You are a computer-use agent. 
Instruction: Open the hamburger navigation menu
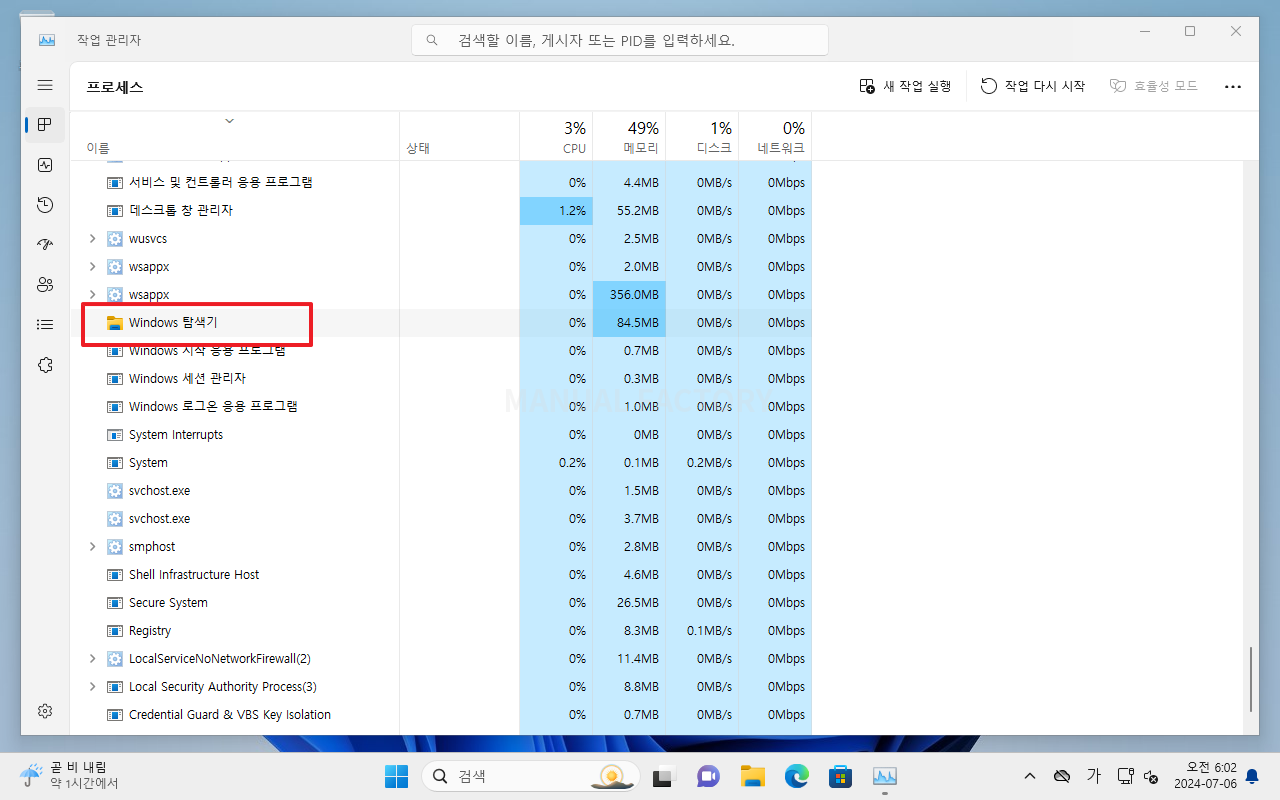(x=45, y=85)
